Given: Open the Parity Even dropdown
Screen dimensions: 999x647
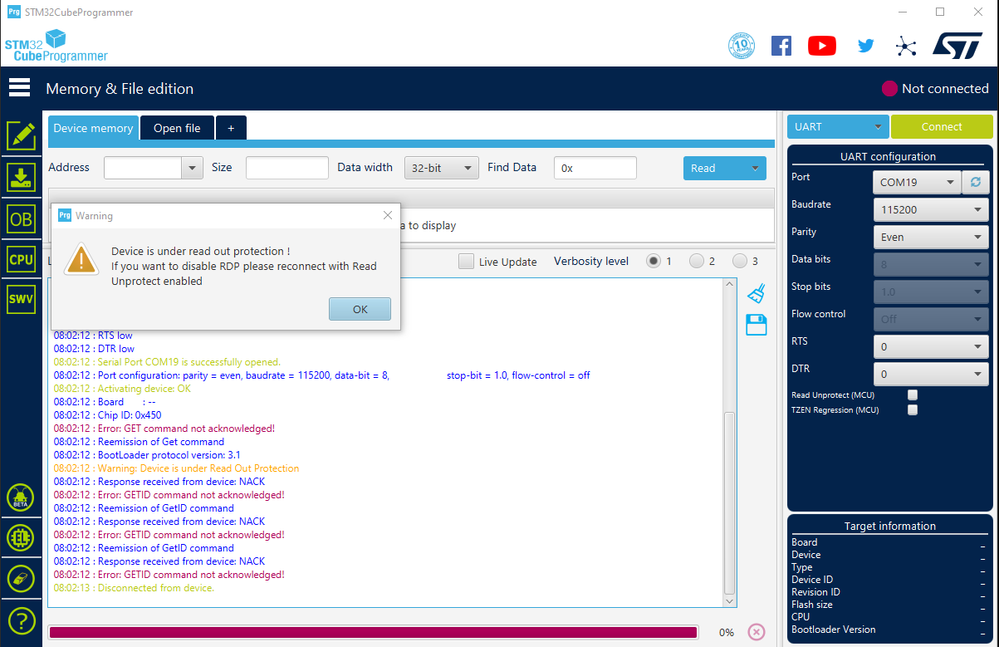Looking at the screenshot, I should click(x=931, y=237).
